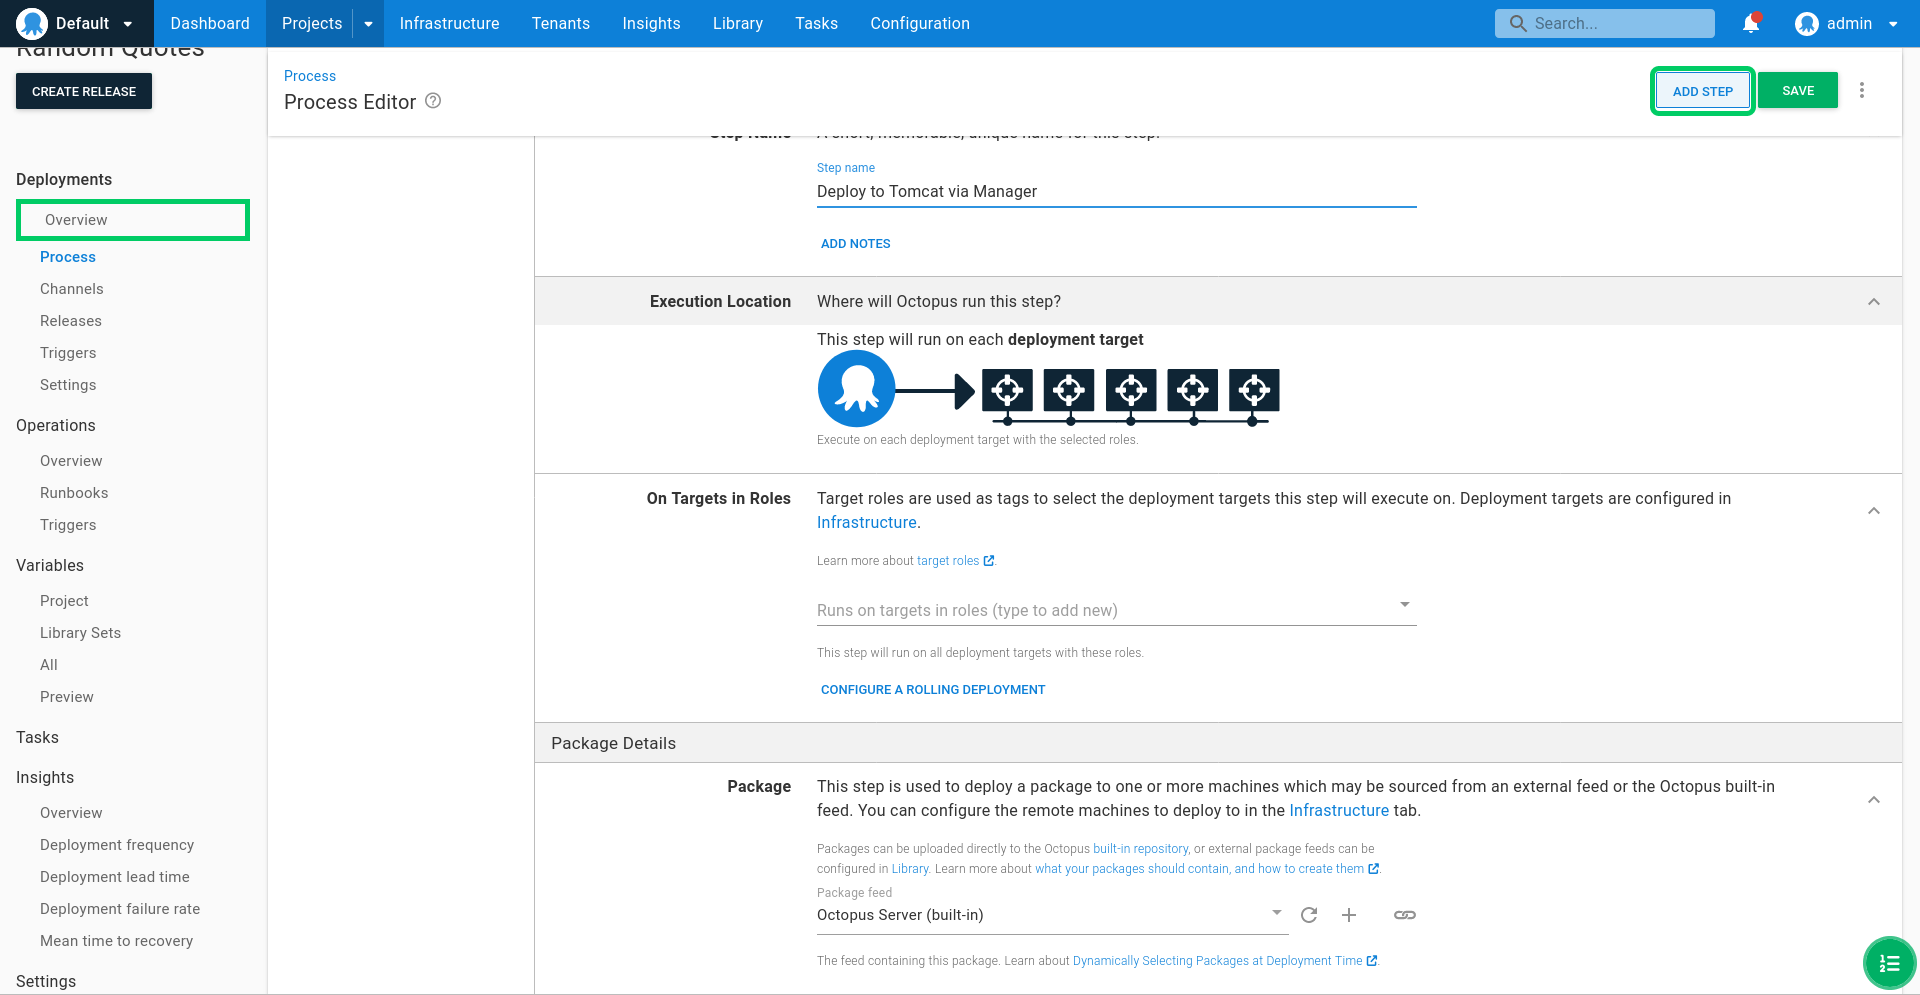
Task: Click CONFIGURE A ROLLING DEPLOYMENT
Action: coord(933,690)
